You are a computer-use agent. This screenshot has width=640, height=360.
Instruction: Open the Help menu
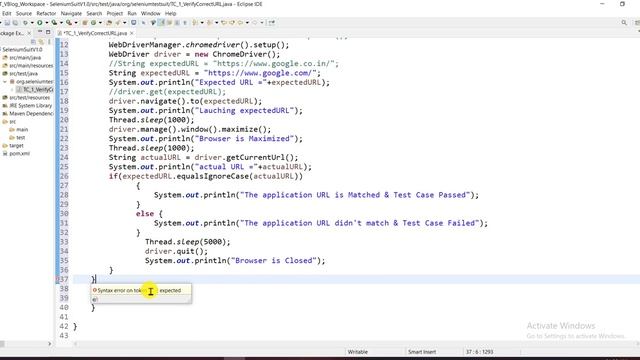(x=171, y=13)
